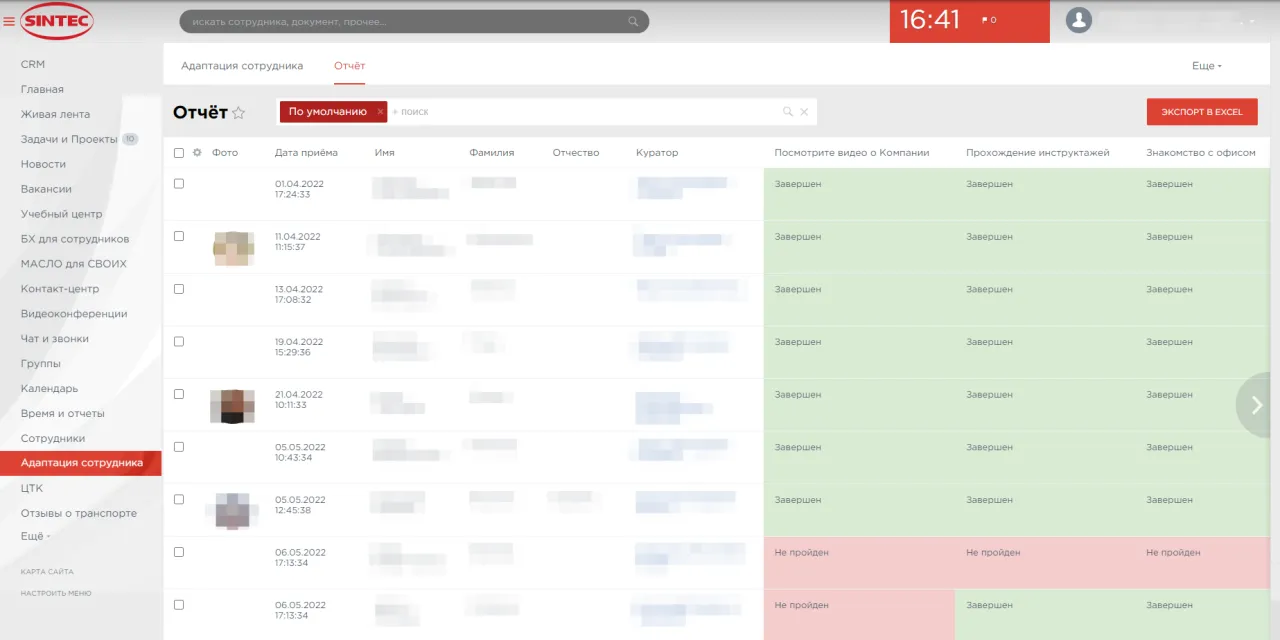Image resolution: width=1280 pixels, height=640 pixels.
Task: Open Задачи и Проекты in the sidebar
Action: point(69,139)
